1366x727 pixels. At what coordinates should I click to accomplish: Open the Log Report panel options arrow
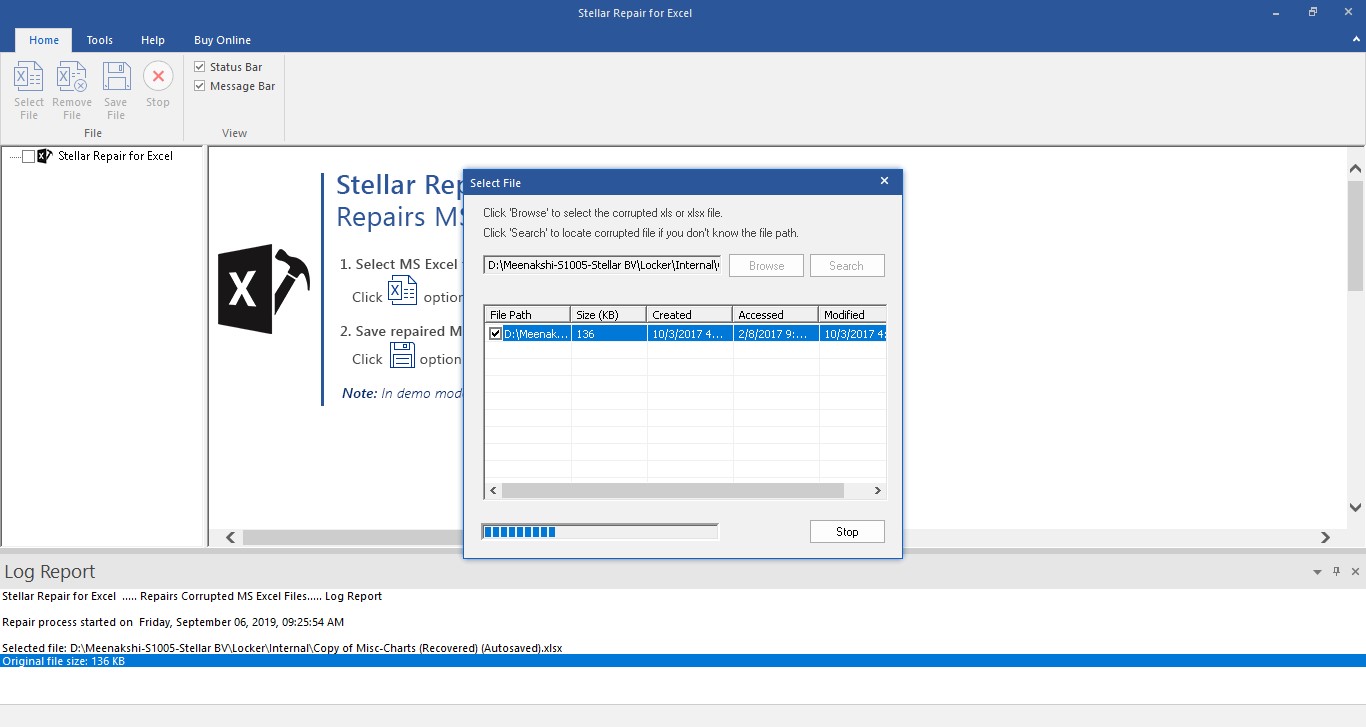tap(1317, 572)
